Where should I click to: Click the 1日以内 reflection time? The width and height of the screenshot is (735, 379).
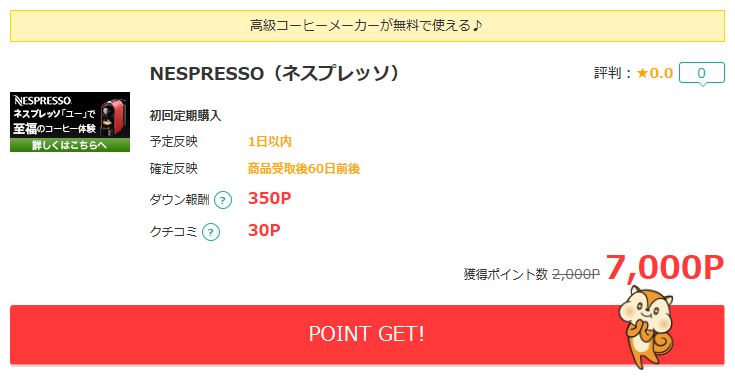(270, 141)
